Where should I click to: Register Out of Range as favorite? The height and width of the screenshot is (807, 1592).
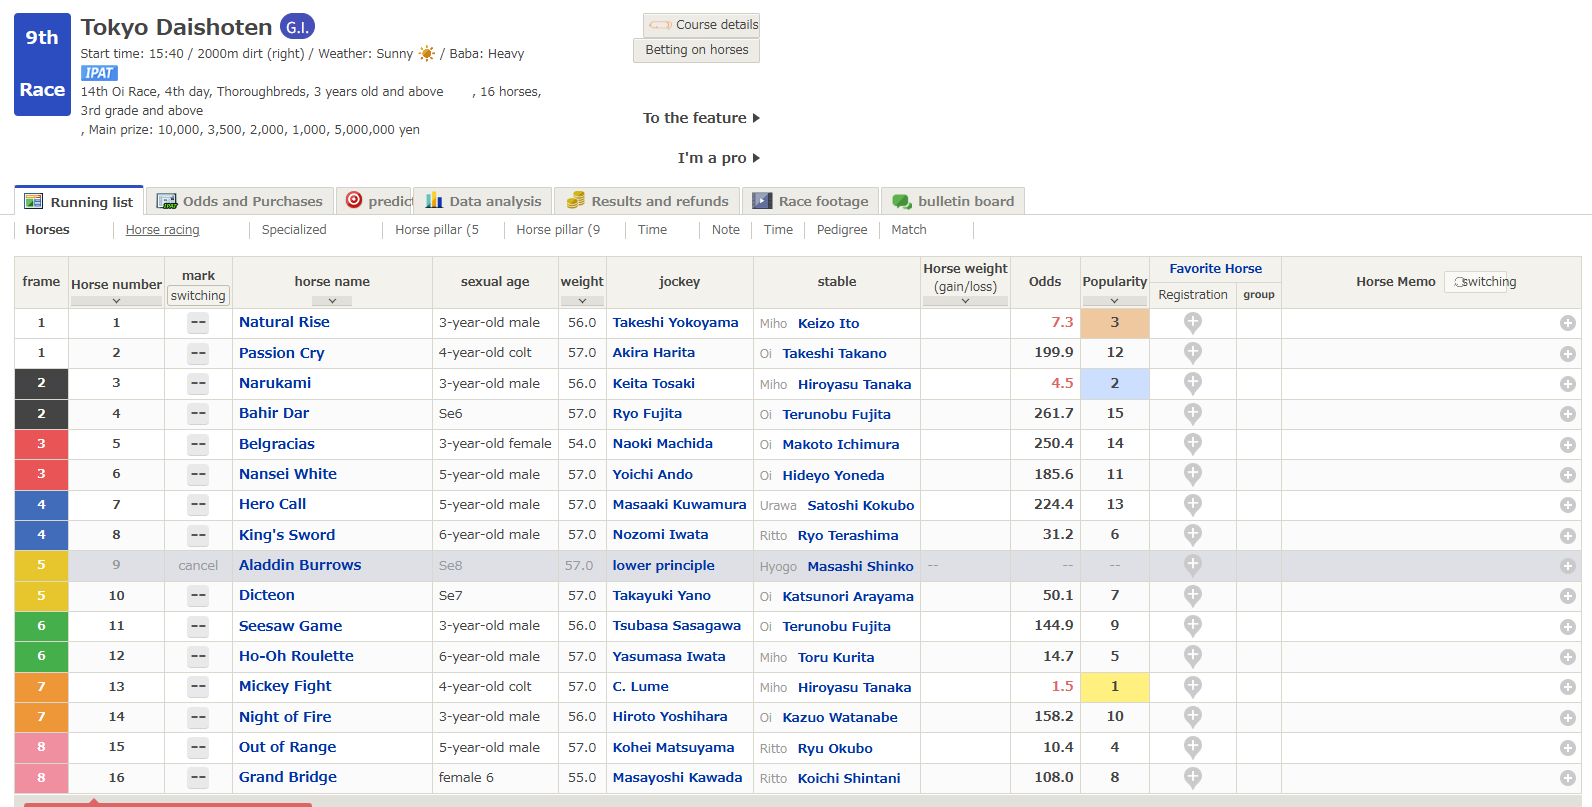pyautogui.click(x=1192, y=747)
